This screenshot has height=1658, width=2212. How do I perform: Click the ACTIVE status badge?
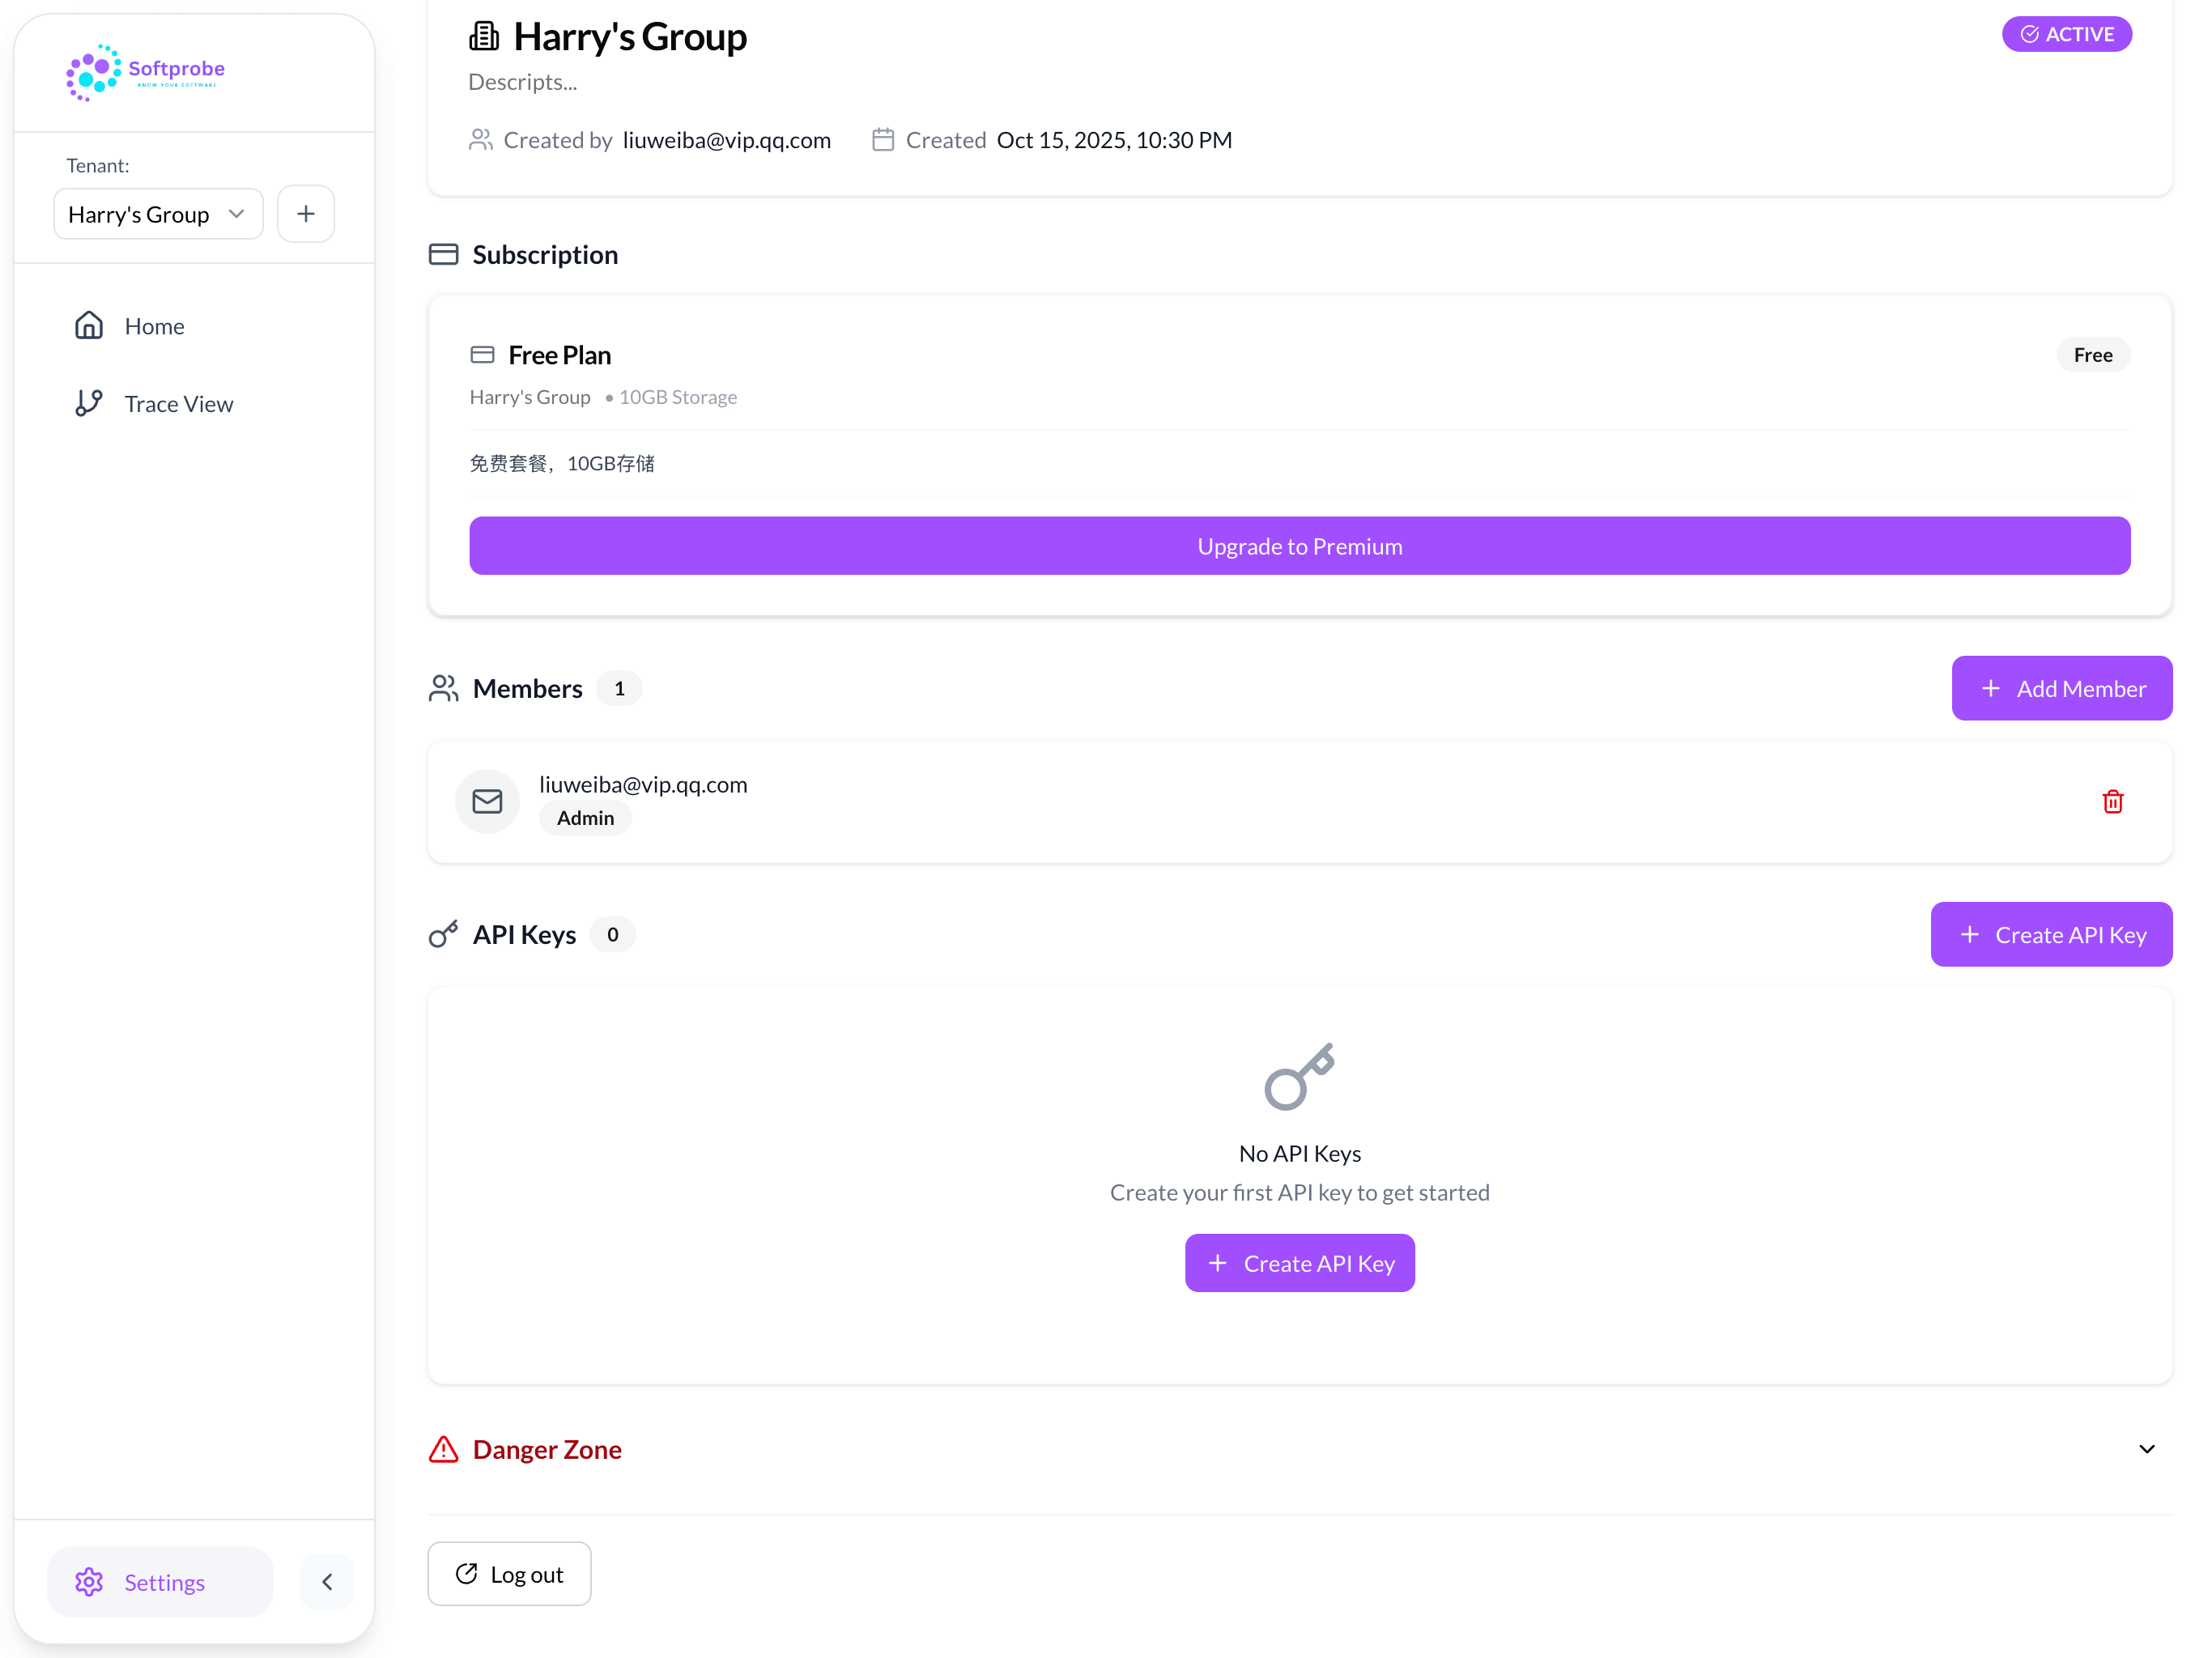tap(2066, 34)
